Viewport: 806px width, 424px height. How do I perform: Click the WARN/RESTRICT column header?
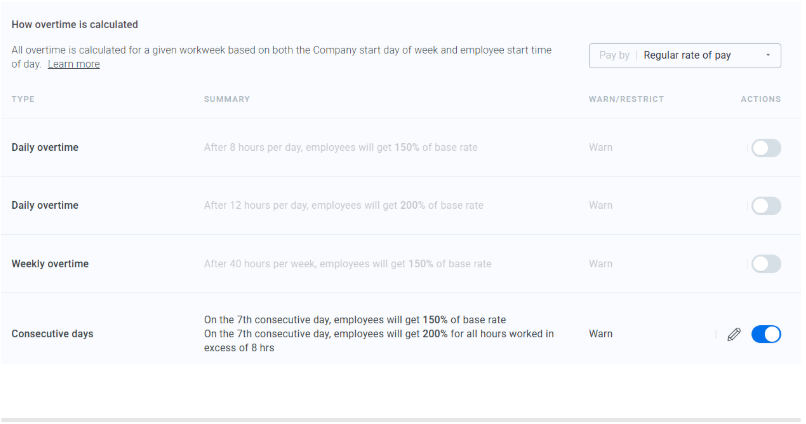point(626,99)
